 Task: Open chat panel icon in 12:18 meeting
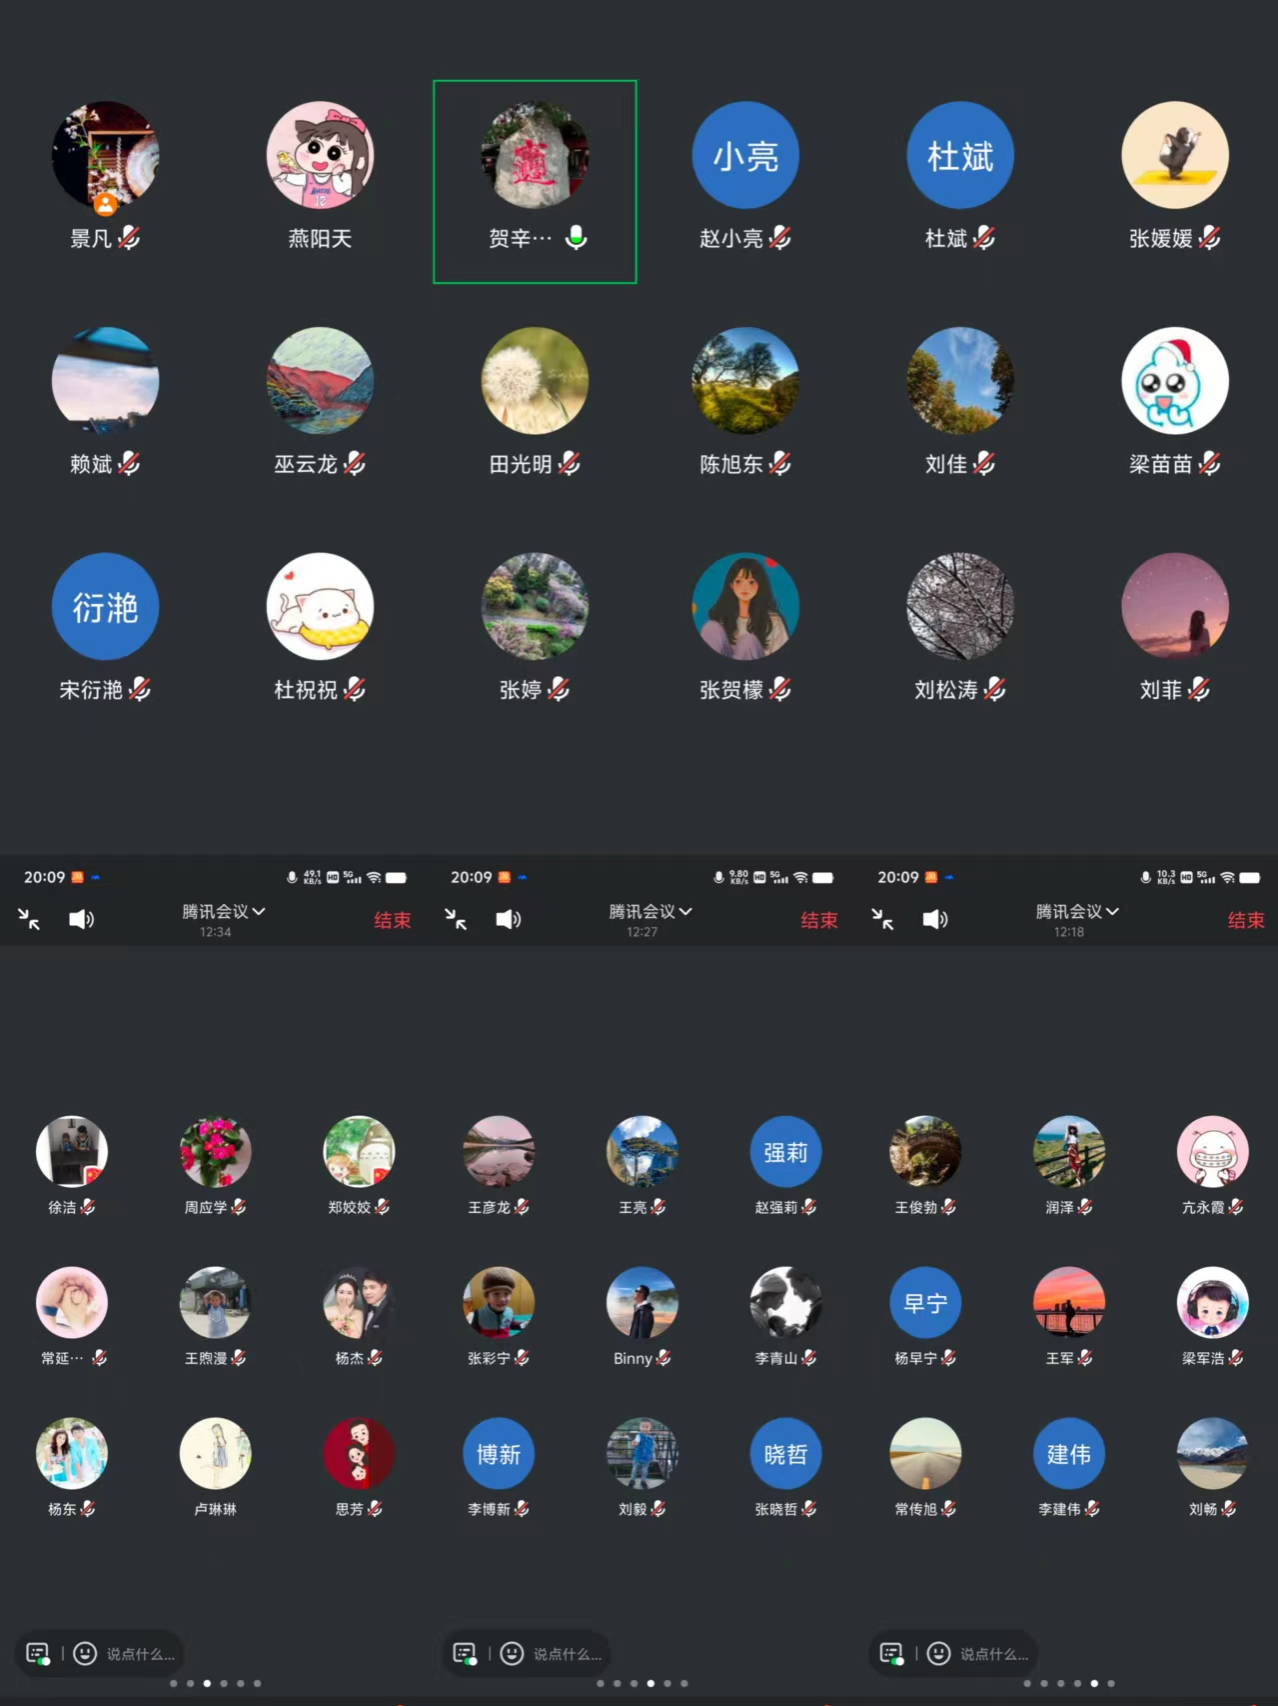click(x=891, y=1653)
